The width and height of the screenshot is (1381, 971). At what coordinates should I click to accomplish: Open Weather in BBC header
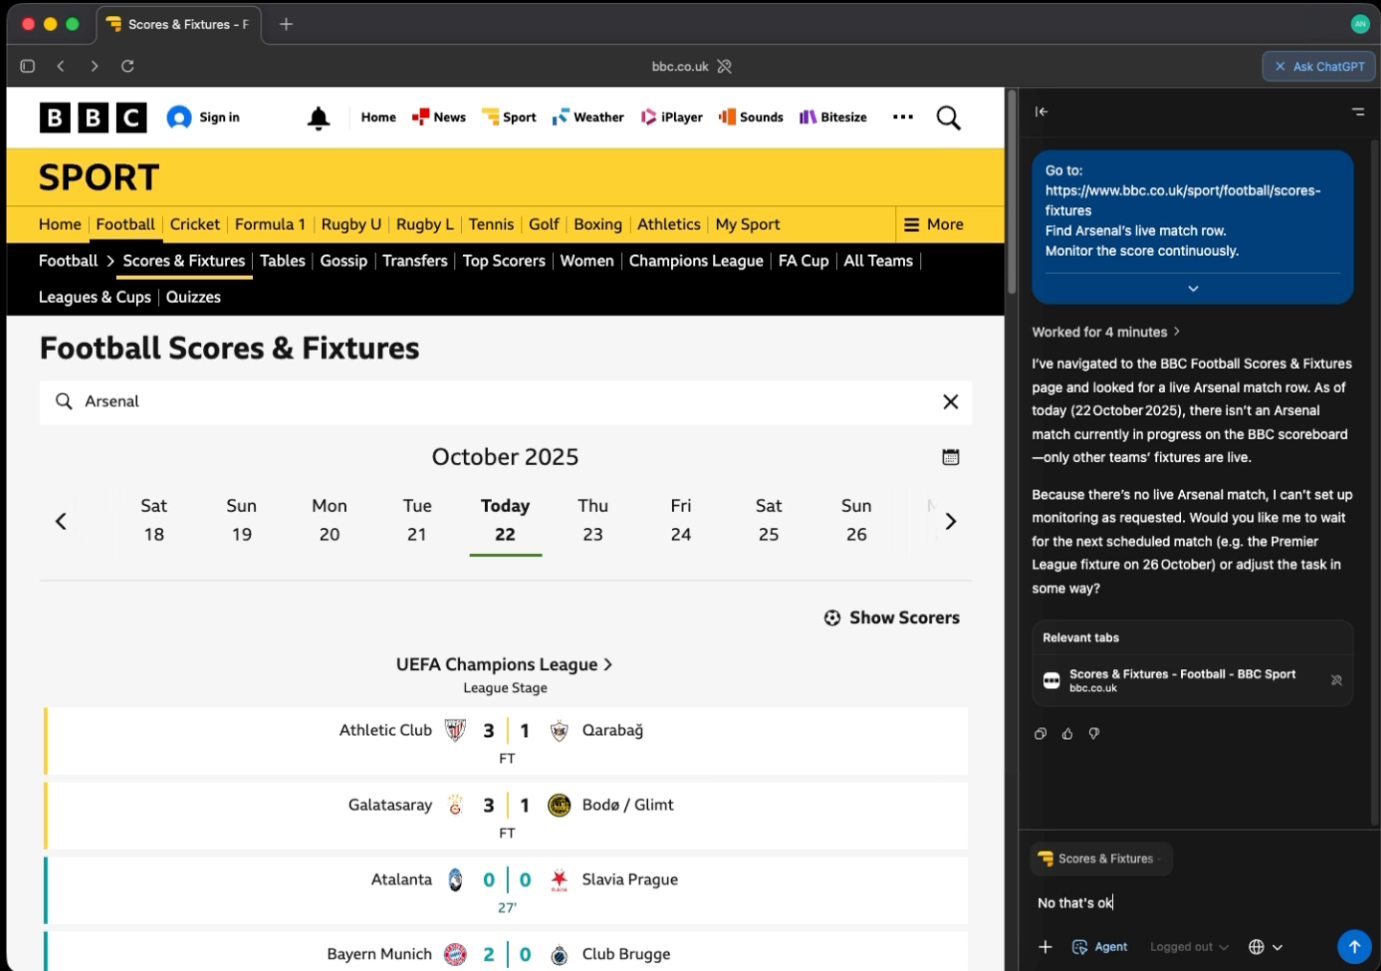point(588,117)
